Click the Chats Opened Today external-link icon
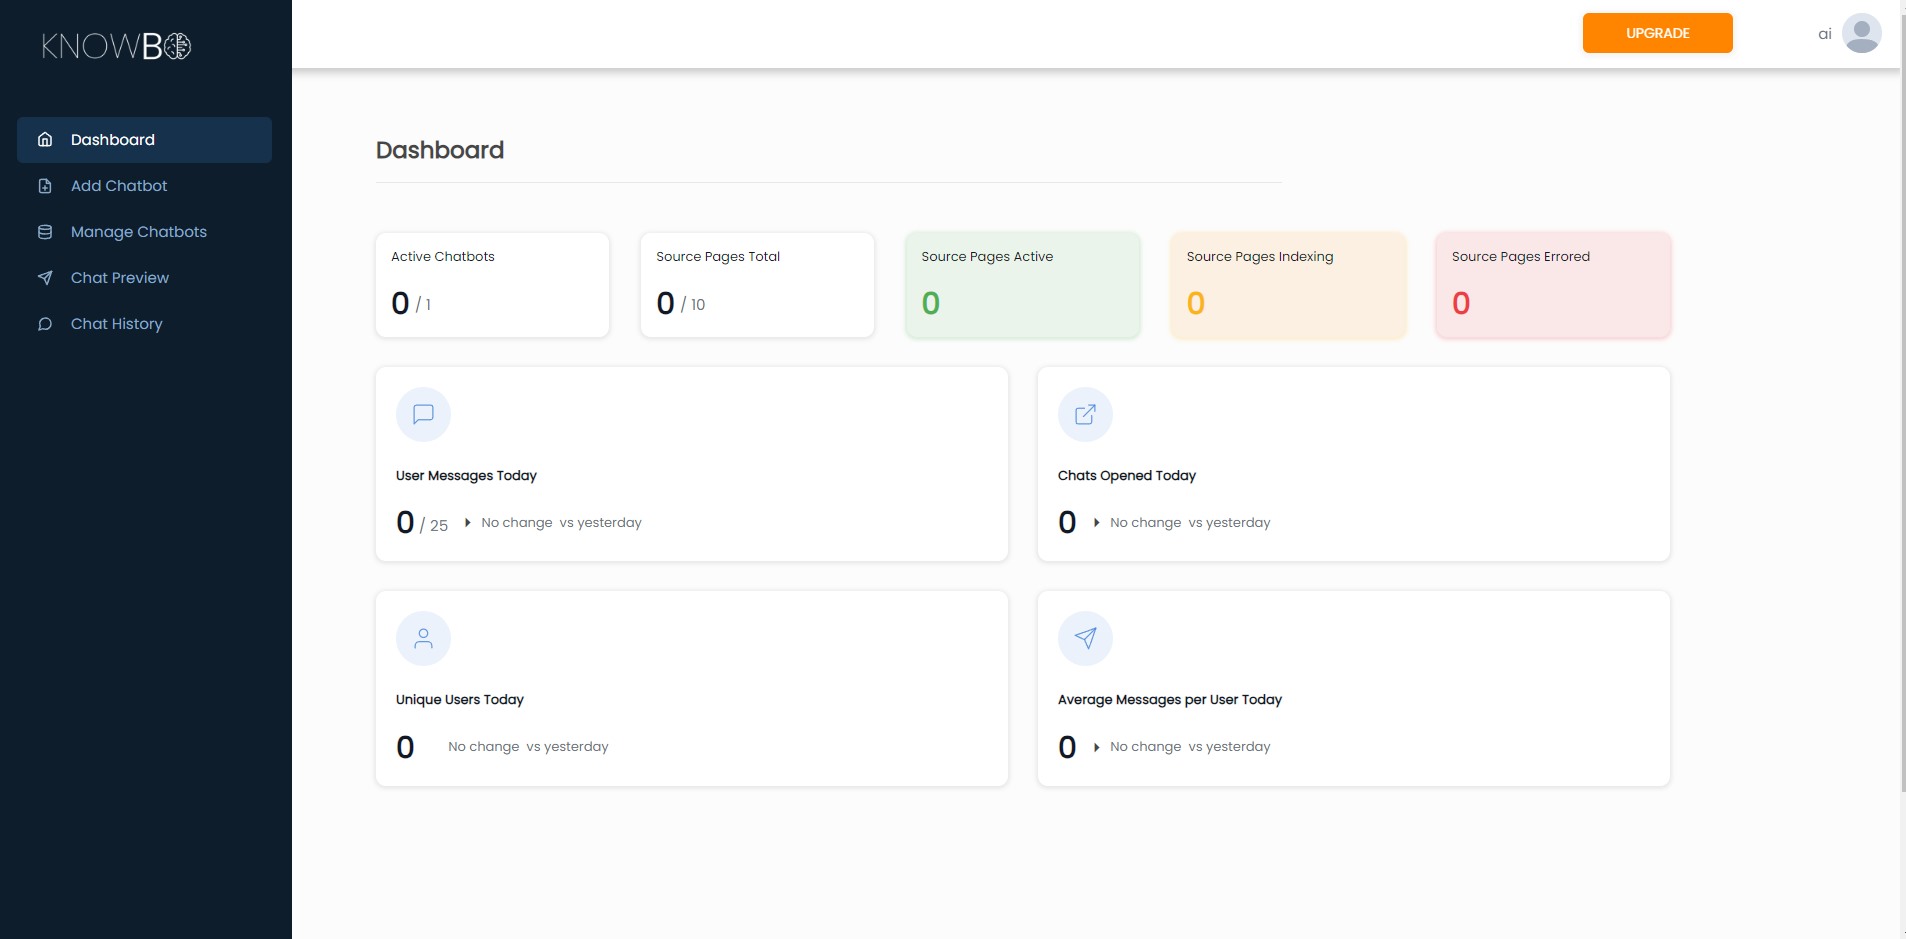 tap(1085, 414)
